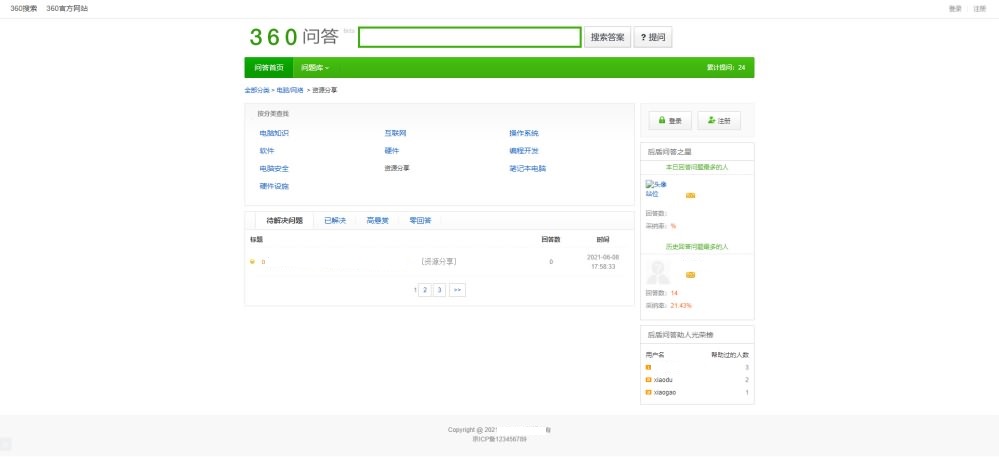Click the 21.43% adoption rate value
Viewport: 999px width, 458px height.
click(x=681, y=306)
